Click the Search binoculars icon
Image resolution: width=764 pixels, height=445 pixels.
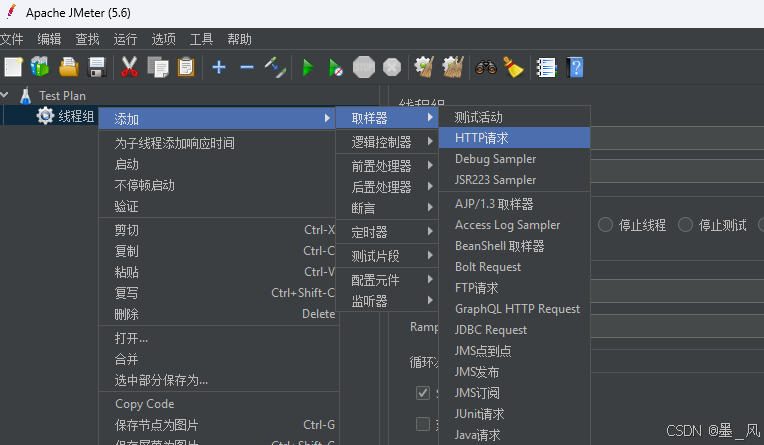click(x=486, y=67)
